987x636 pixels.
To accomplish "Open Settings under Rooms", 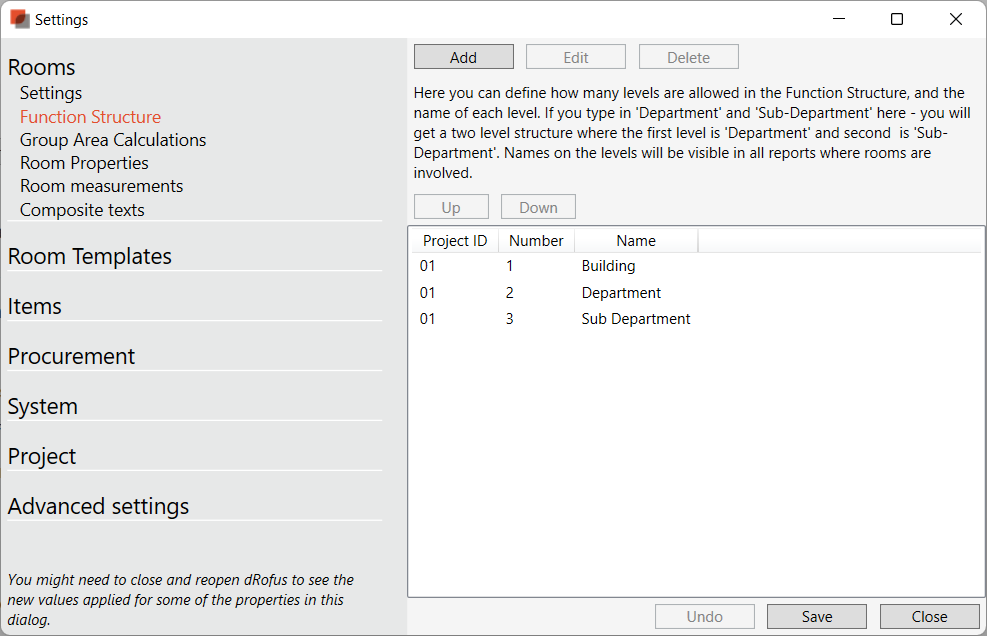I will click(51, 93).
